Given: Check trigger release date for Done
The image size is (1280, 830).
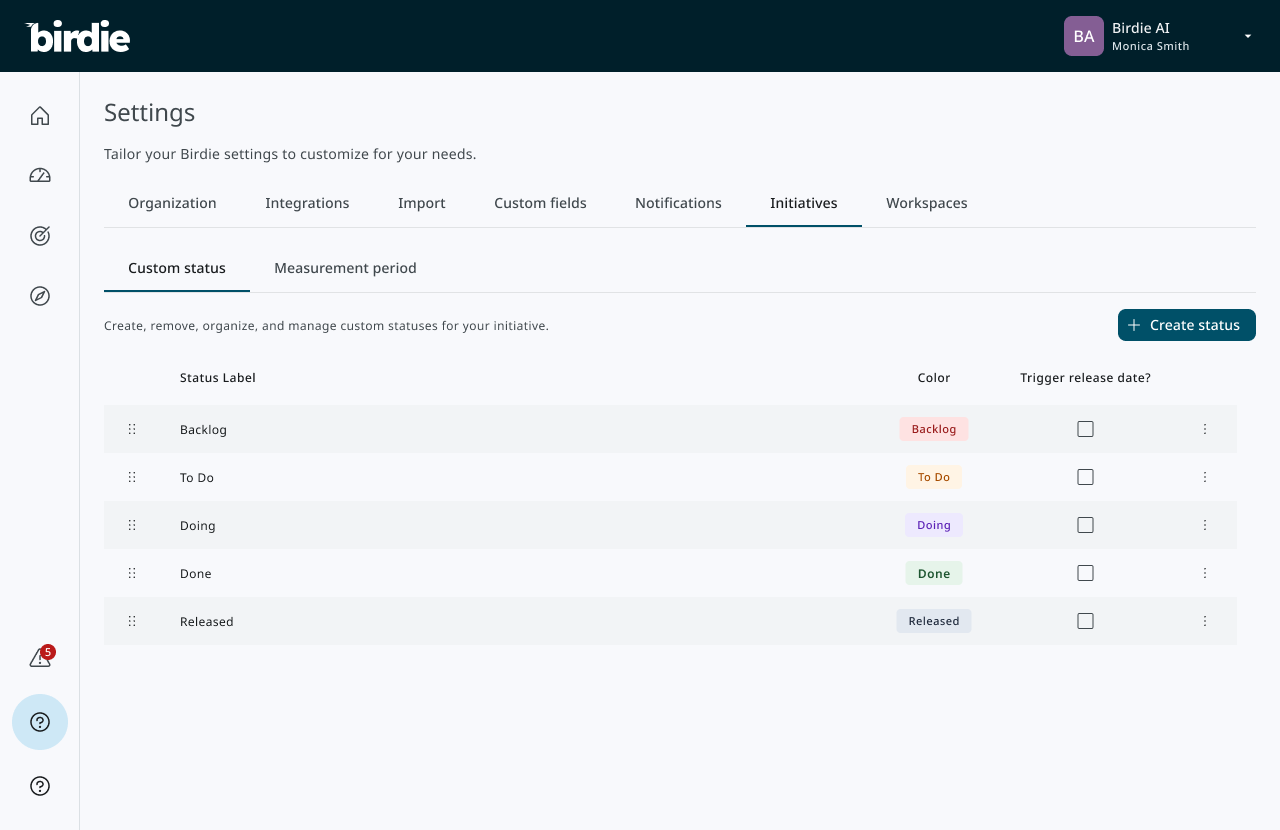Looking at the screenshot, I should (x=1085, y=573).
